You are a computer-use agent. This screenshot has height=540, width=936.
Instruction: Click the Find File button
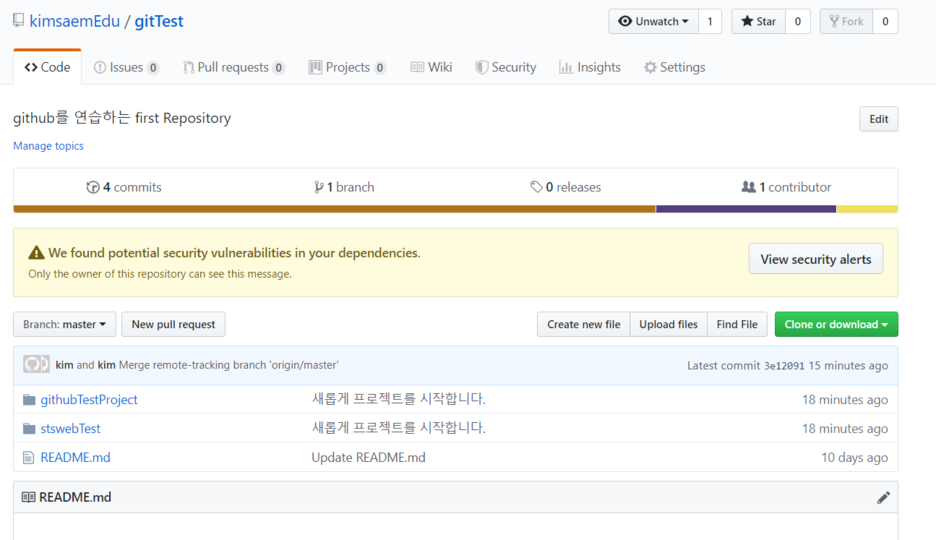click(737, 324)
